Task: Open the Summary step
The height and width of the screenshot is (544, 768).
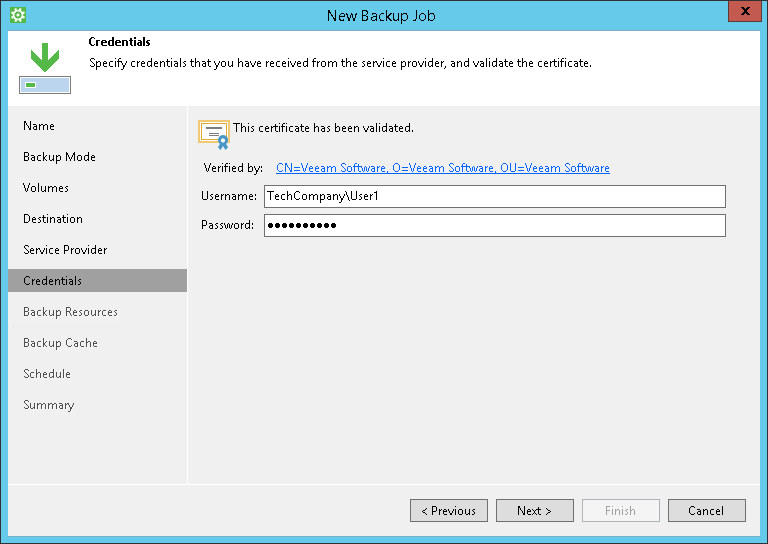Action: [x=48, y=405]
